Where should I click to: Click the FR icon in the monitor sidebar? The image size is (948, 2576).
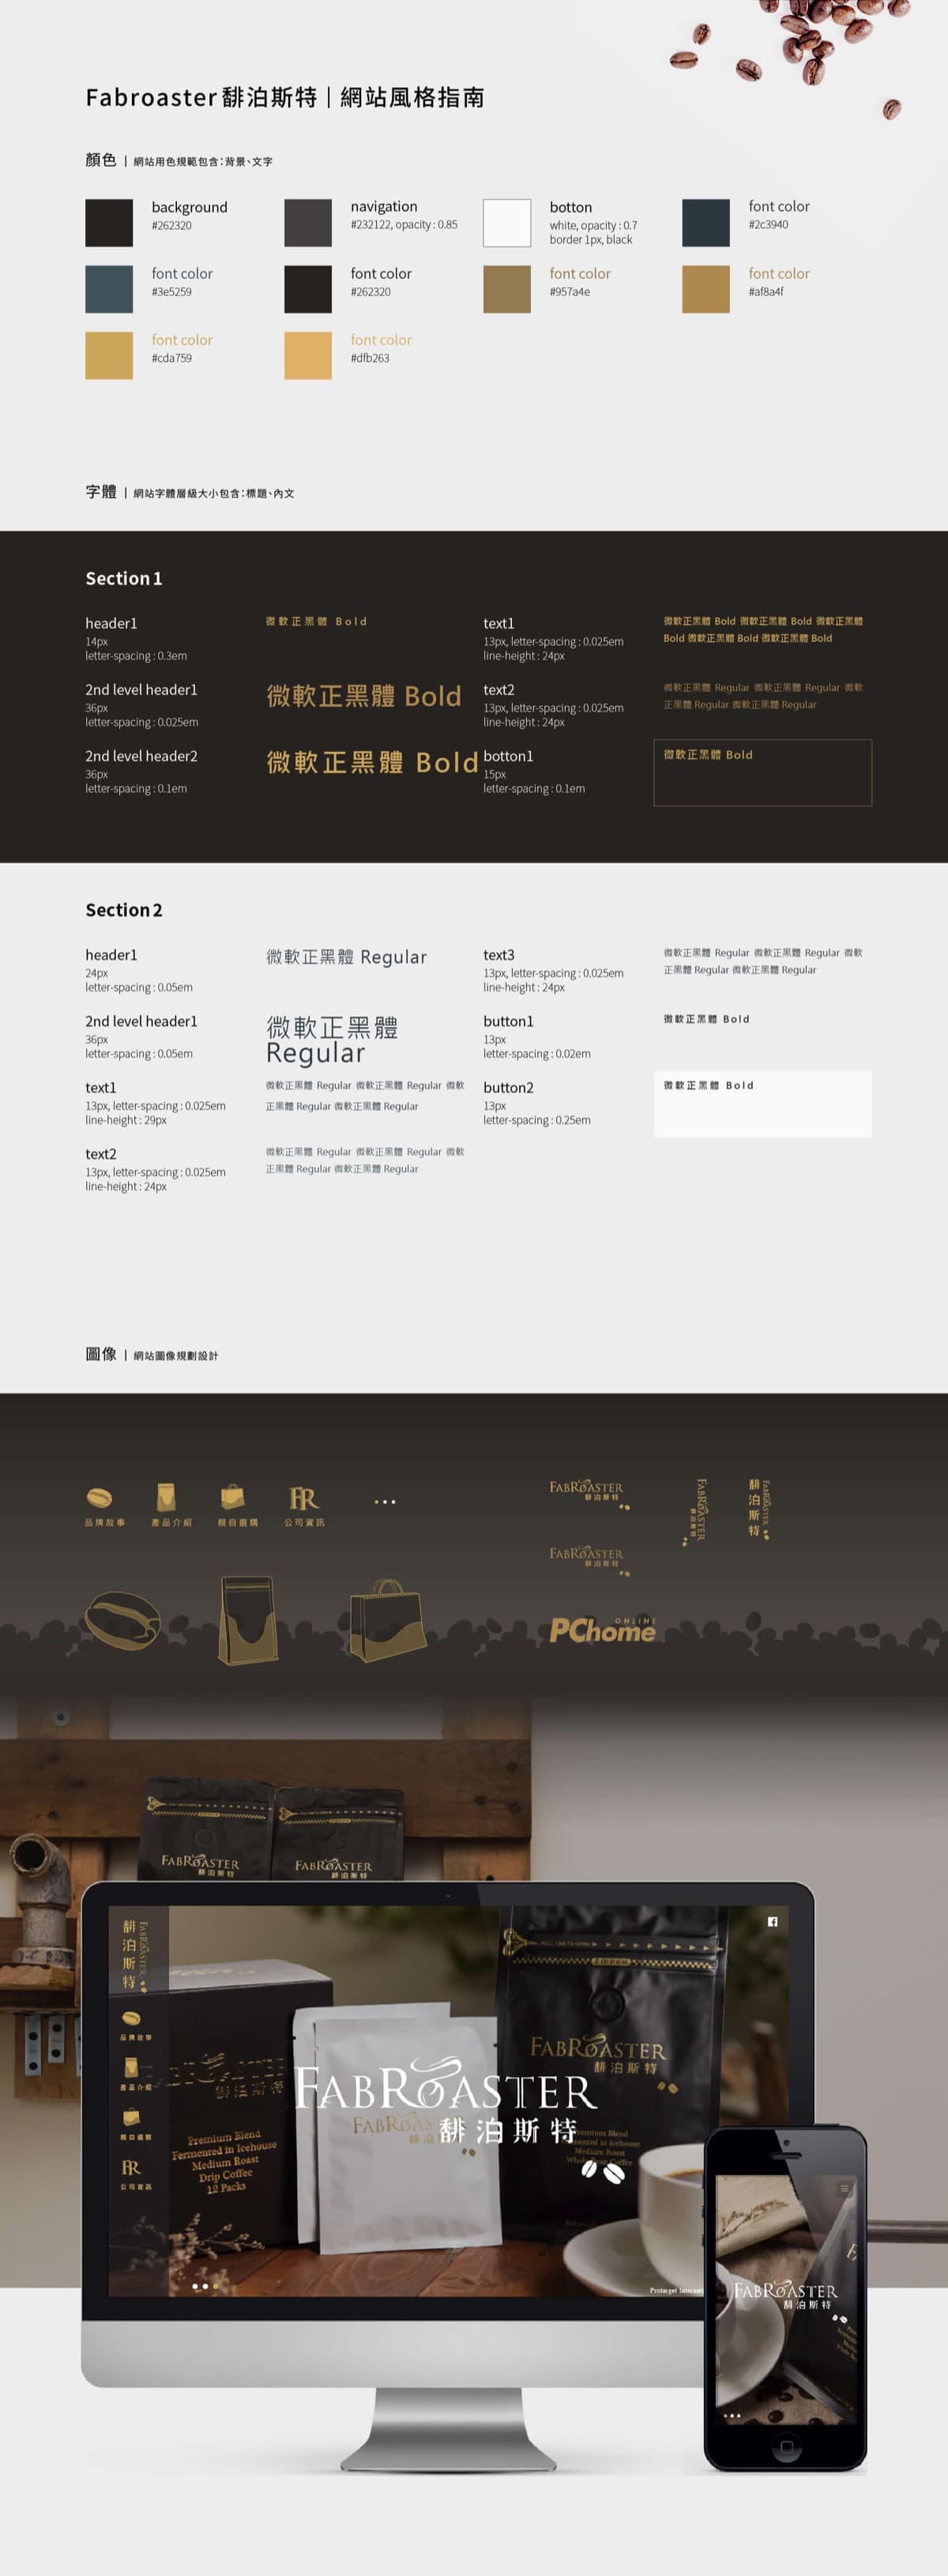[131, 2167]
